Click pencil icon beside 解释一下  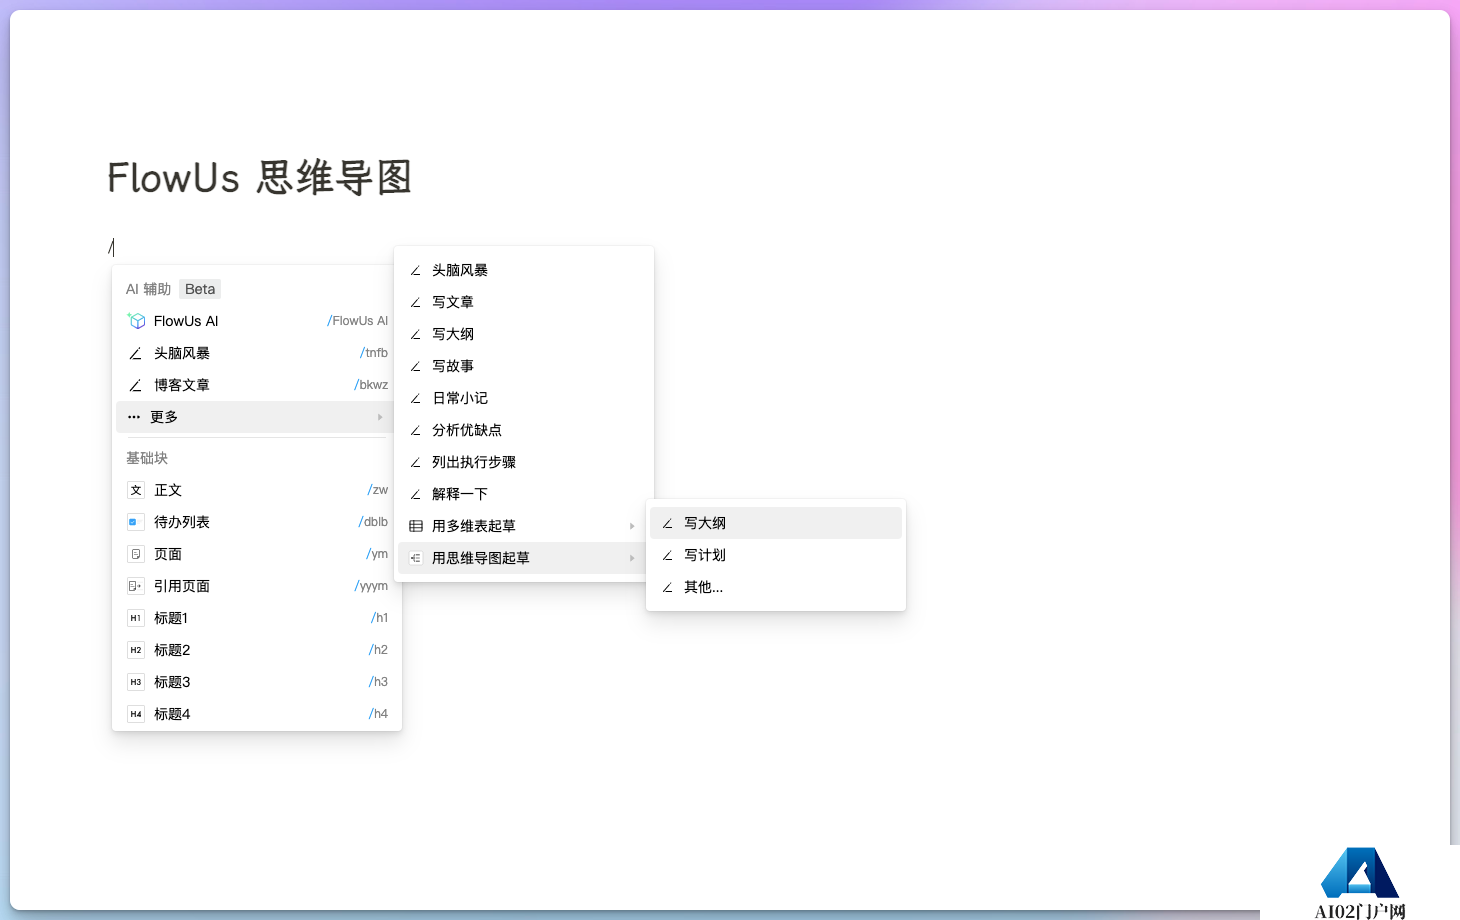point(415,494)
